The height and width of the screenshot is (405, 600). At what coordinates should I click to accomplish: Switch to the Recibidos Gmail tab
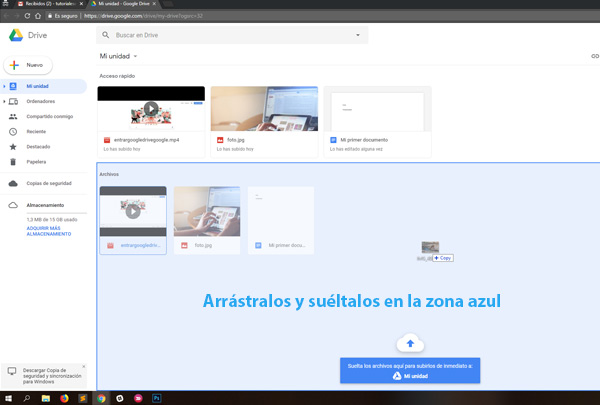point(45,4)
